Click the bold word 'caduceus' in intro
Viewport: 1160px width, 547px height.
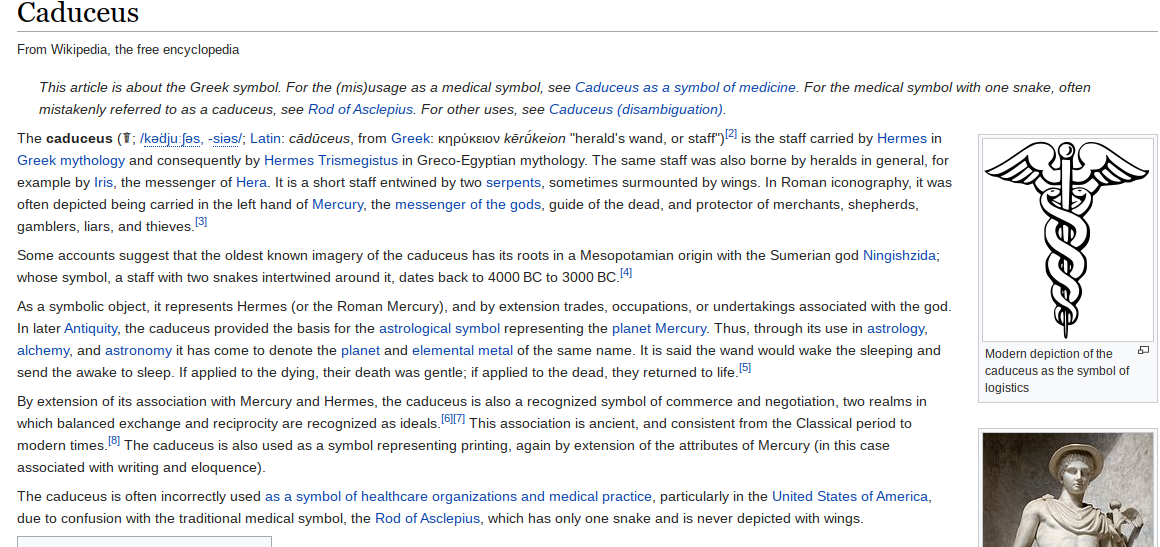coord(79,138)
